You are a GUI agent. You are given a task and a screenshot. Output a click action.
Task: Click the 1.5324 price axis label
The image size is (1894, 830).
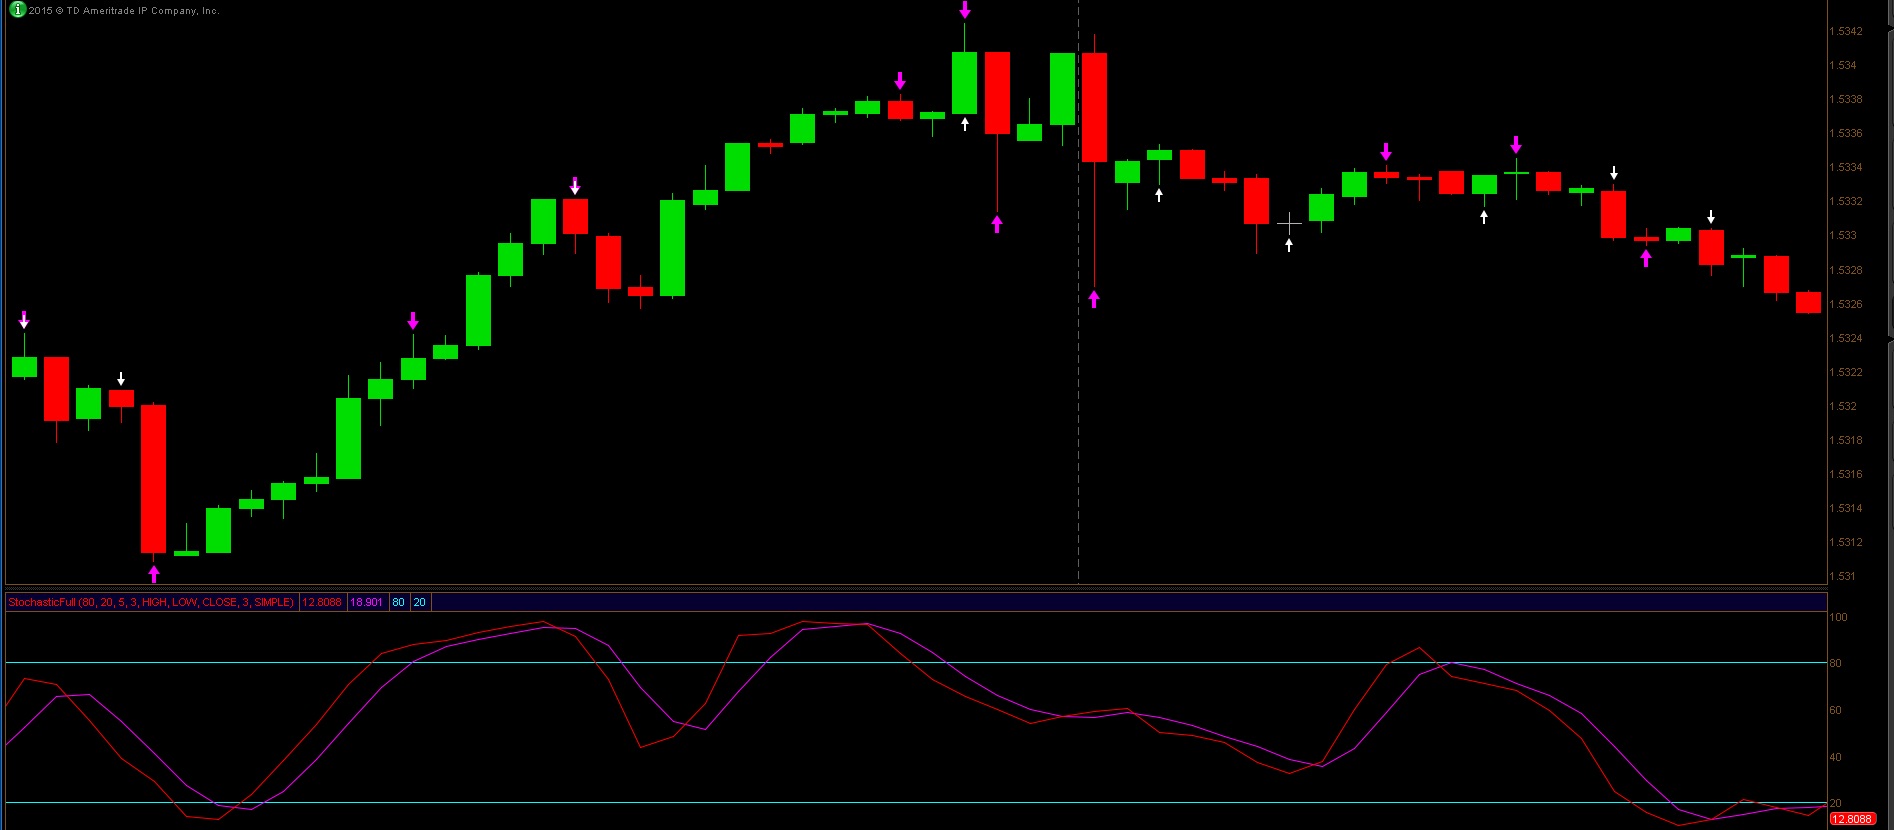point(1845,338)
